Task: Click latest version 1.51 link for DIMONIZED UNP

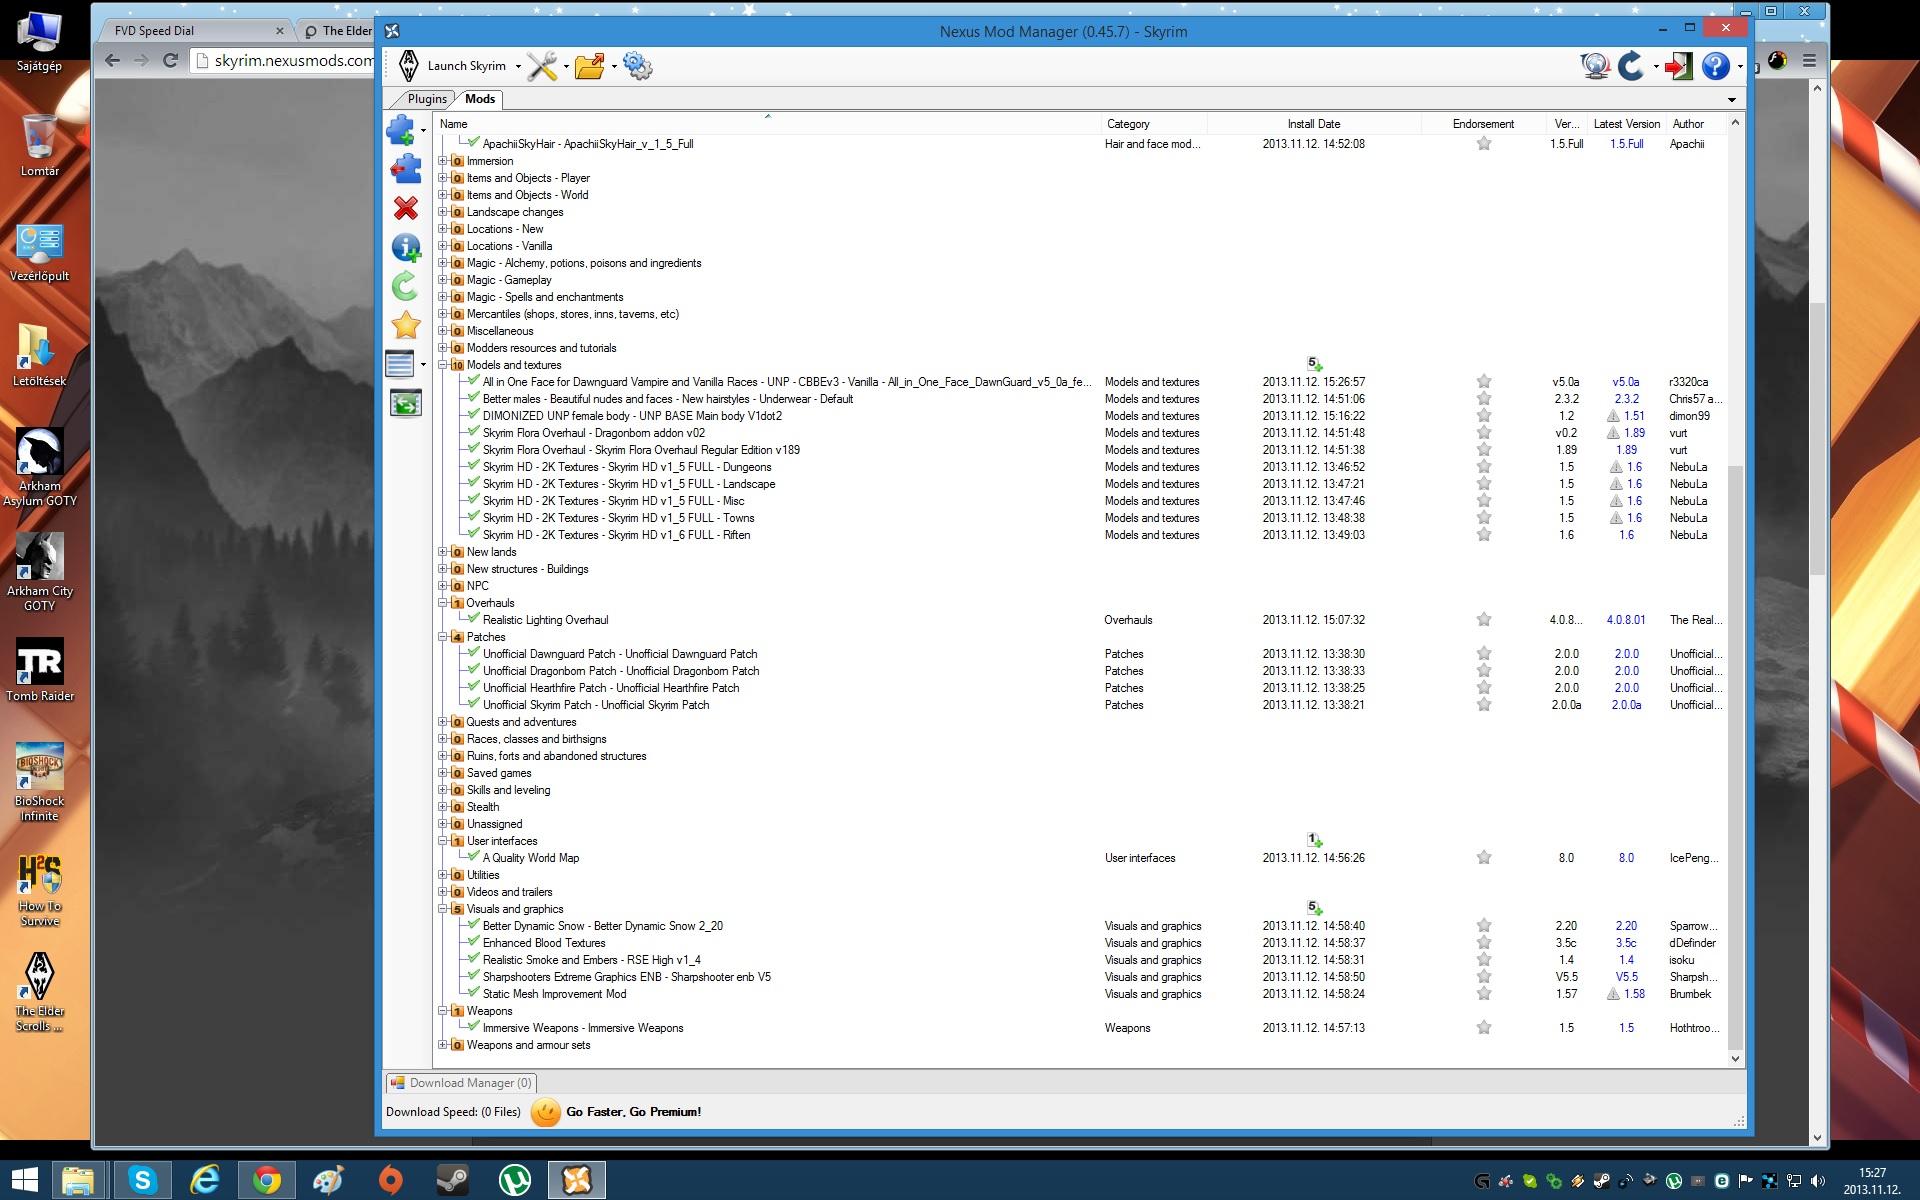Action: point(1634,416)
